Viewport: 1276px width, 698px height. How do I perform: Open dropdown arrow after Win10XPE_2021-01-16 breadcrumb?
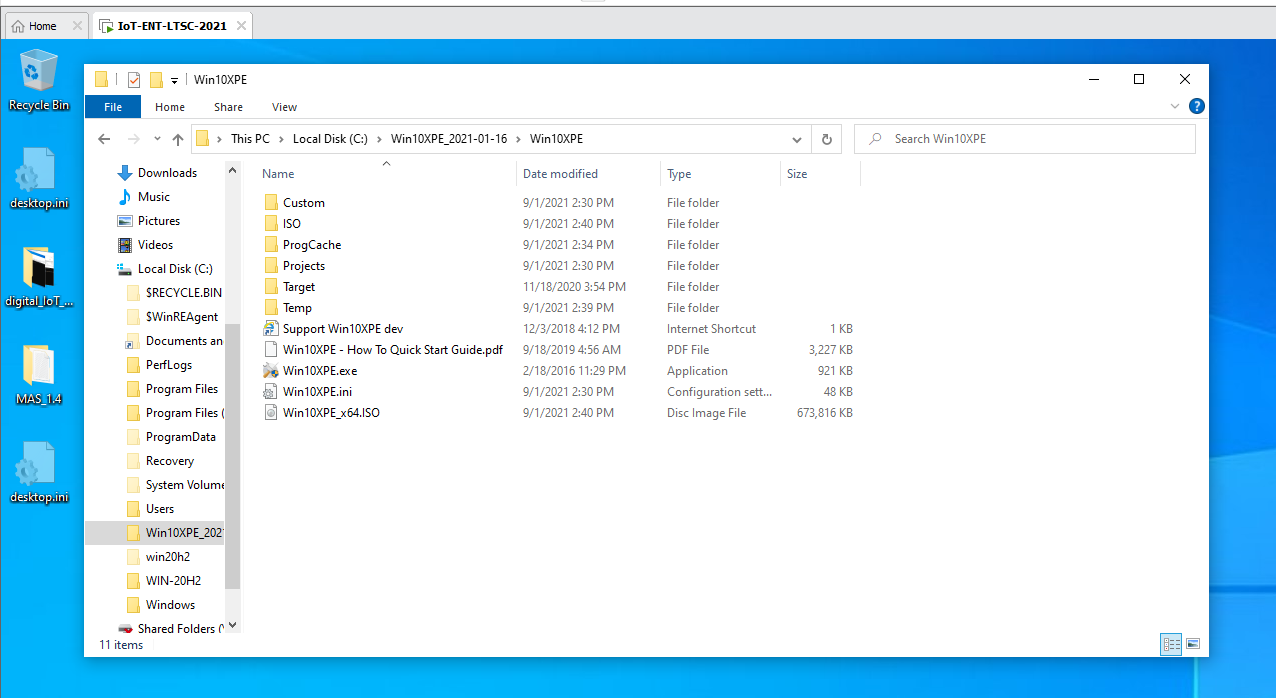tap(518, 139)
